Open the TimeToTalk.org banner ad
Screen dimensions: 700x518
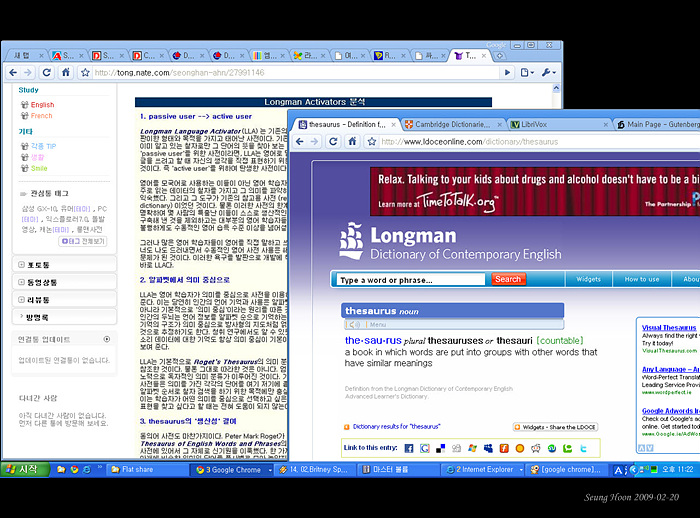[535, 192]
